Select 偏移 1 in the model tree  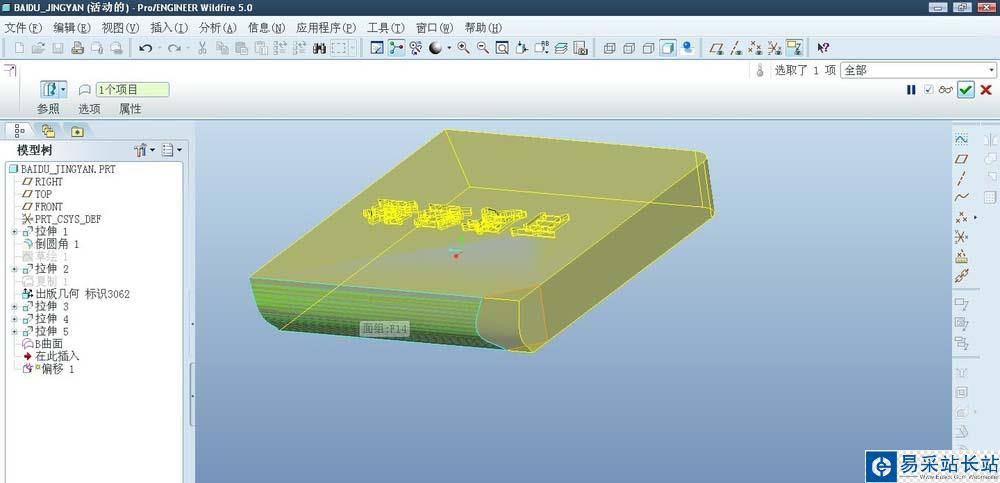58,369
